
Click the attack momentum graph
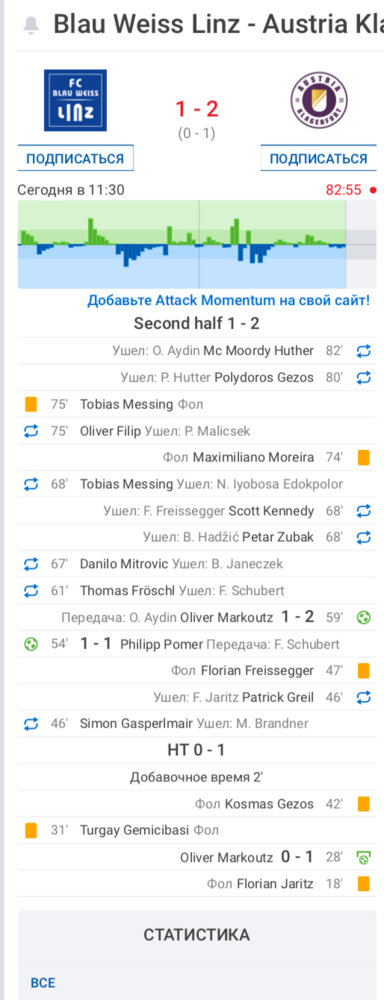(182, 245)
